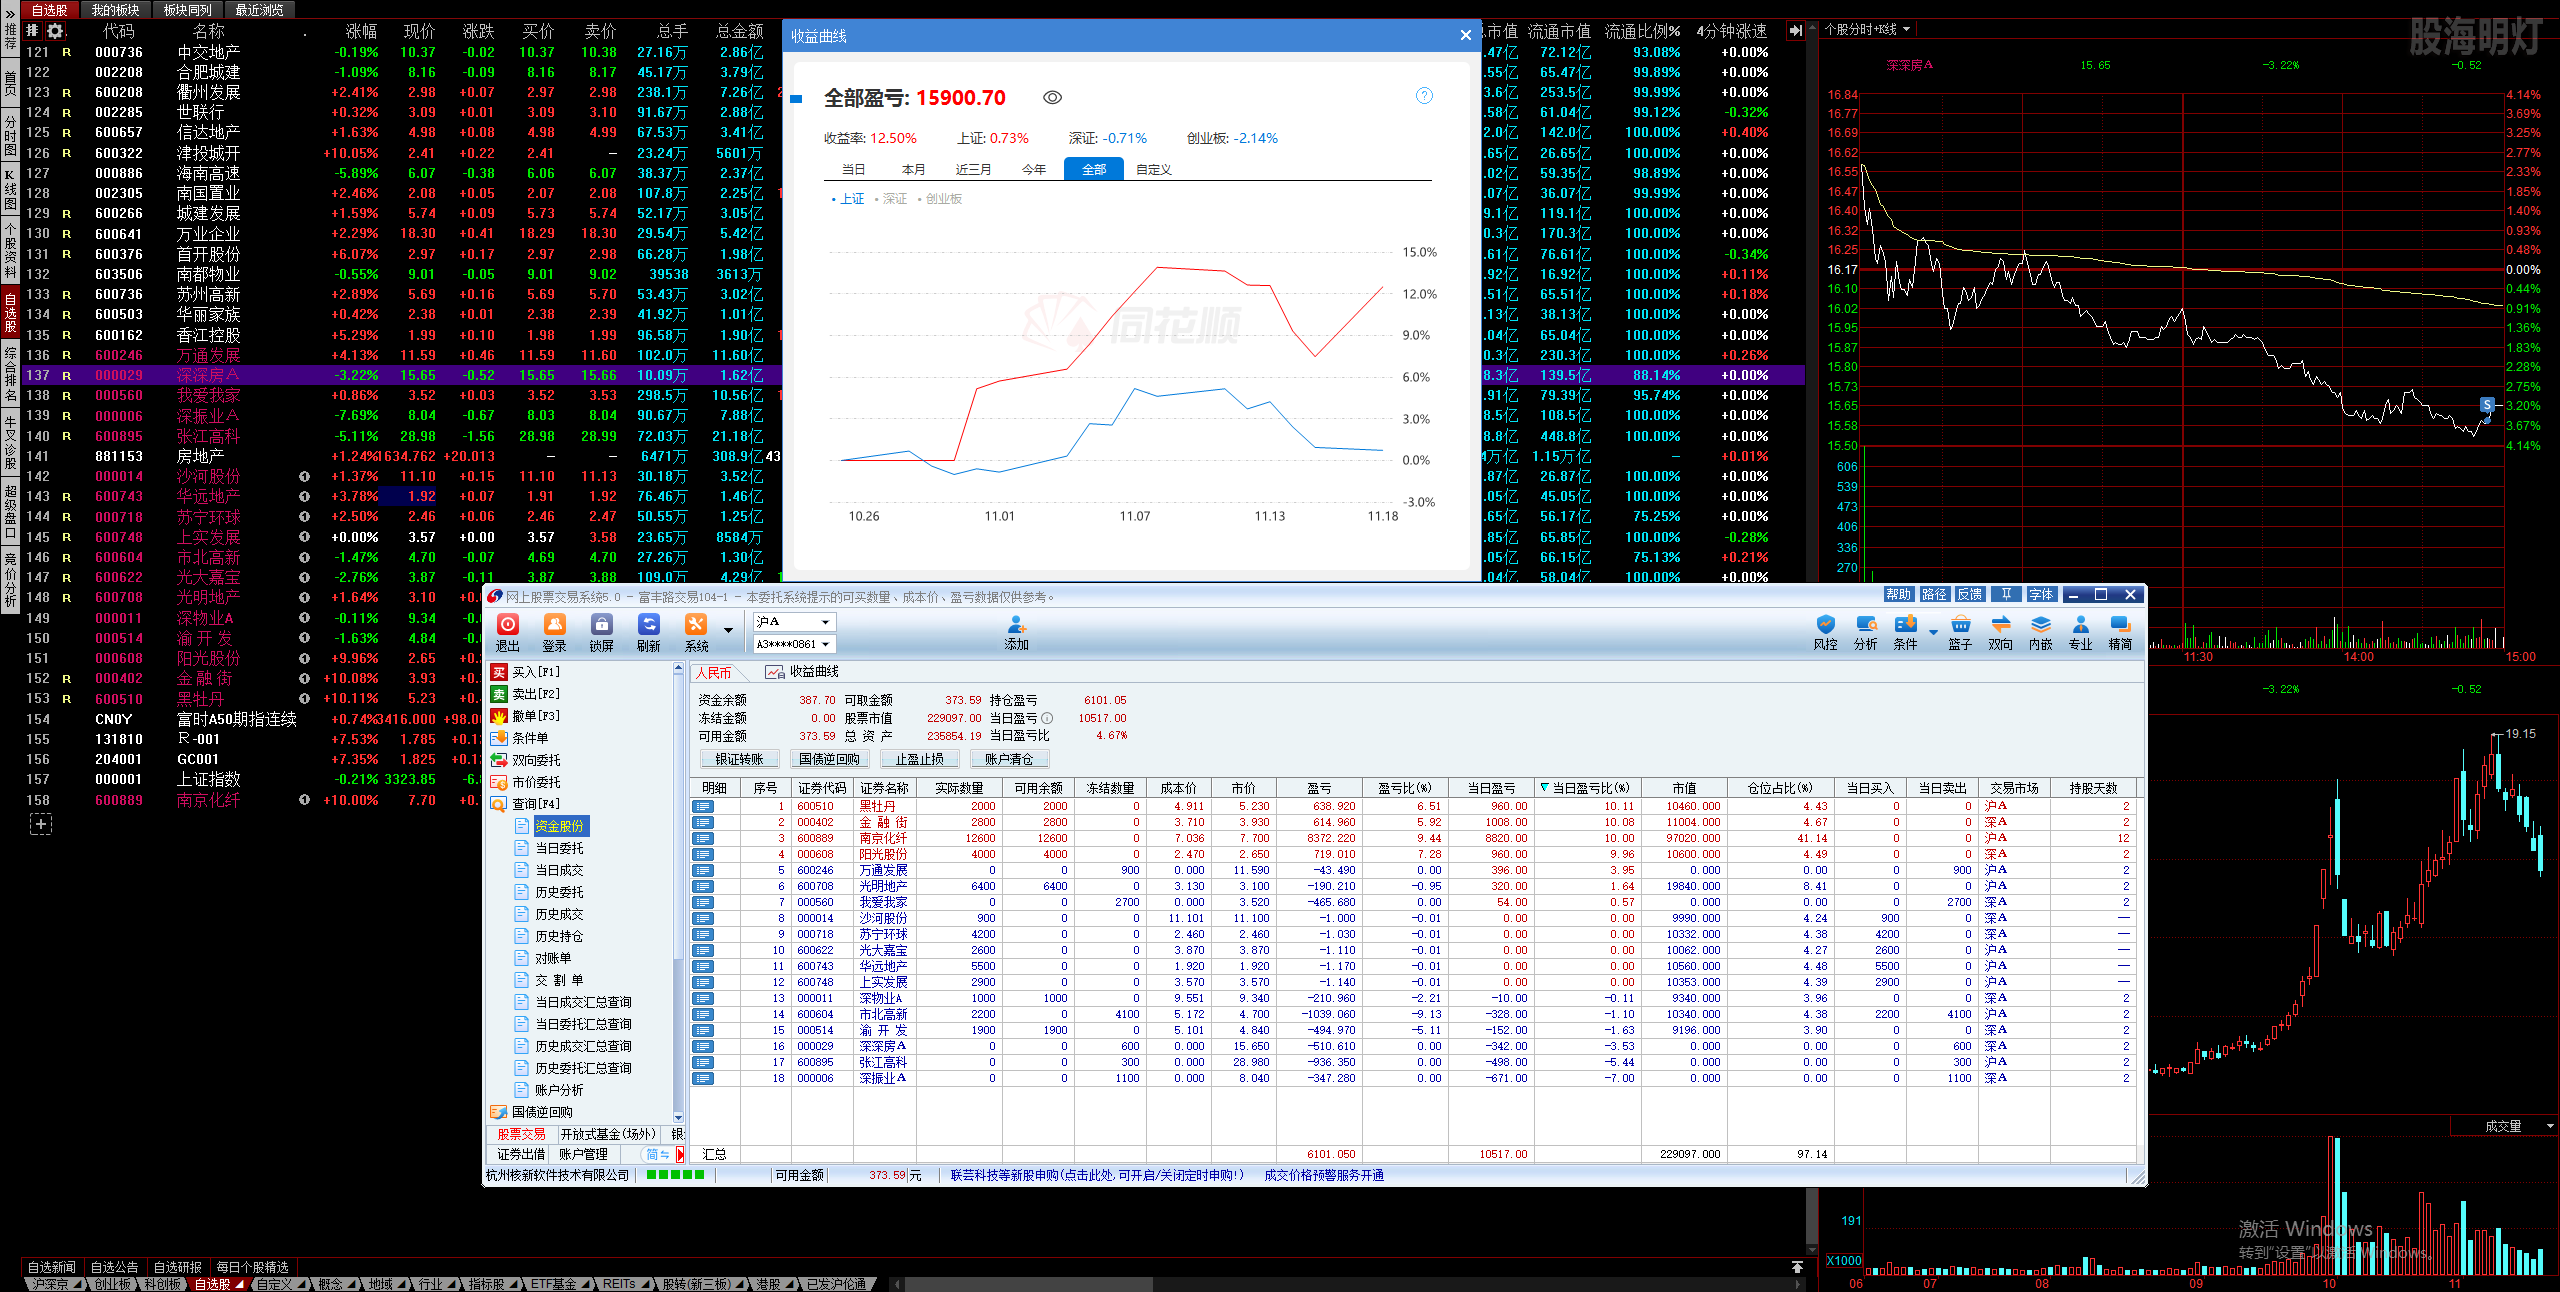Select the 本月 period option
The width and height of the screenshot is (2560, 1292).
[913, 170]
